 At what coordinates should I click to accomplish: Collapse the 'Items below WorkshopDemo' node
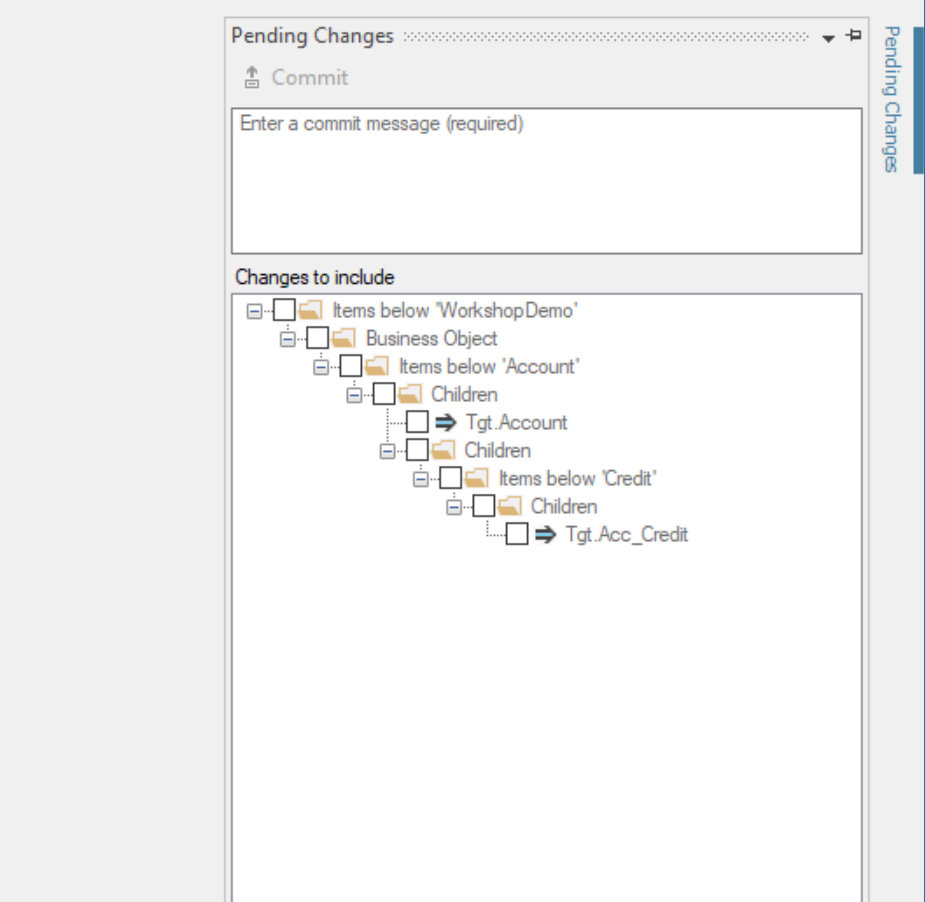point(256,310)
